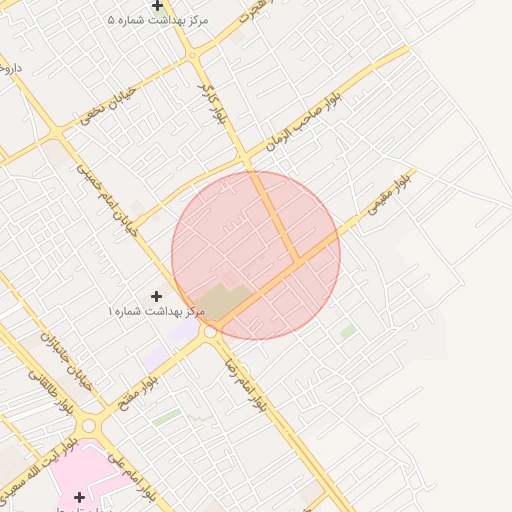512x512 pixels.
Task: Click the بلوار طالقانی street label
Action: (x=51, y=393)
